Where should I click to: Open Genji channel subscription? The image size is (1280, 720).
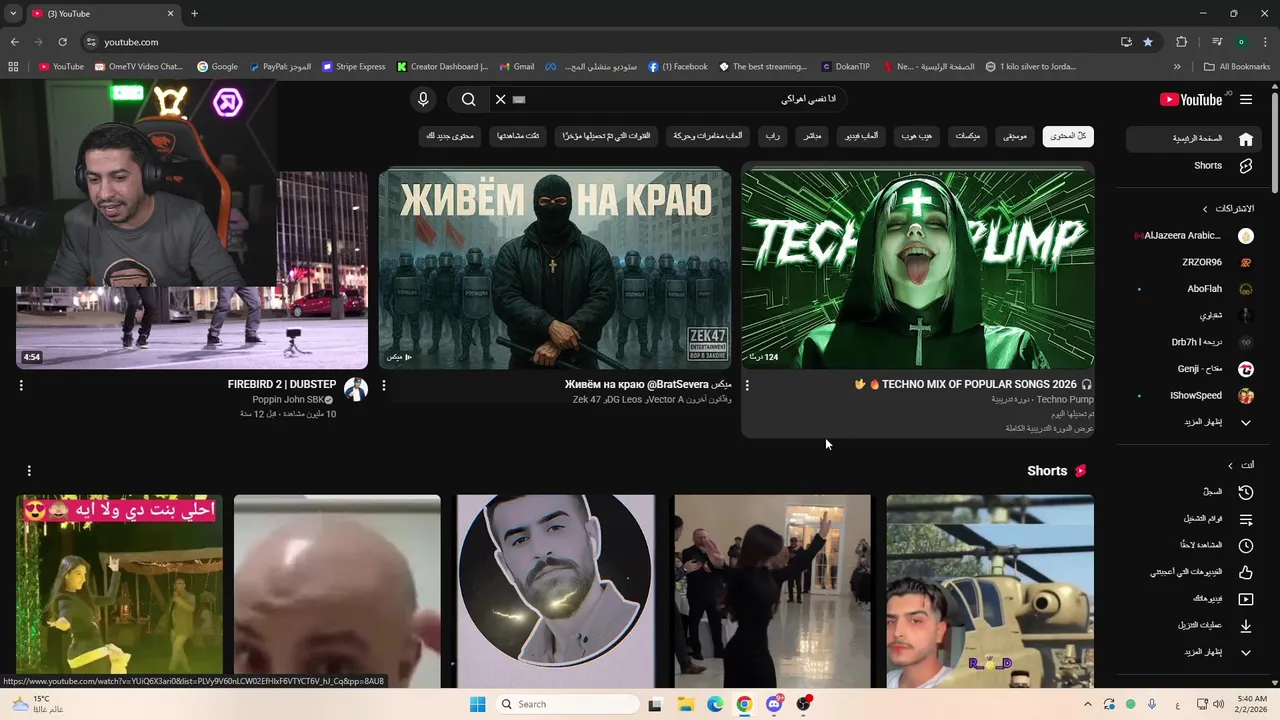tap(1194, 369)
